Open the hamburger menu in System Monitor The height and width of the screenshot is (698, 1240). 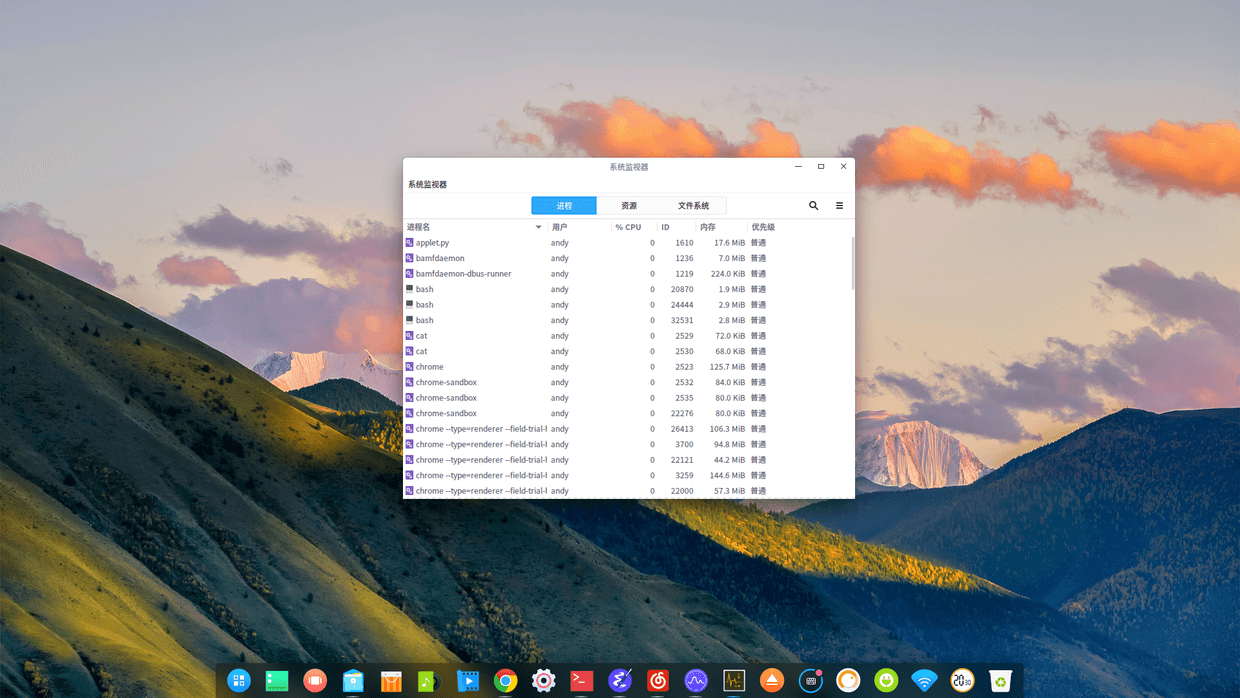tap(839, 205)
